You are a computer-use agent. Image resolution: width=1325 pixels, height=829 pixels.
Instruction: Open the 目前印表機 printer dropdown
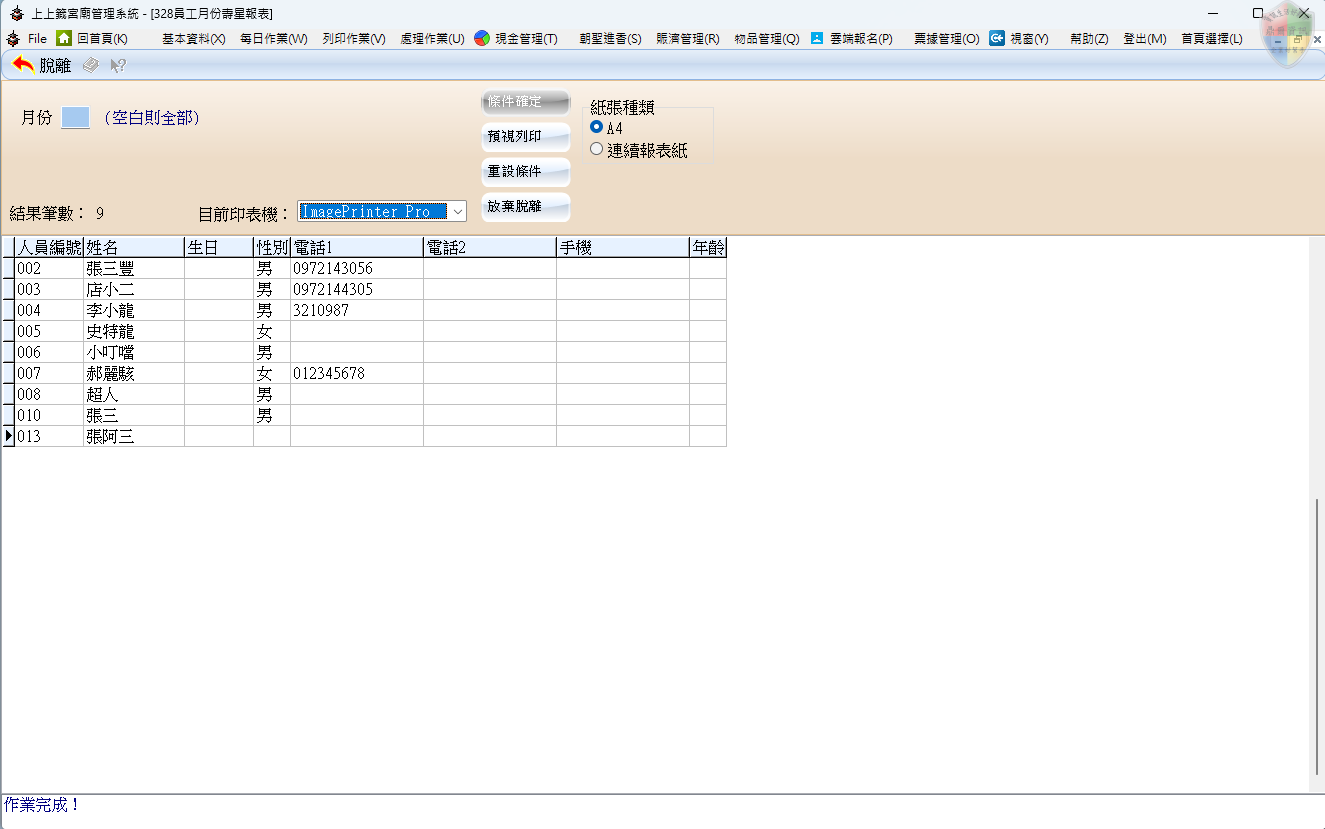point(457,211)
